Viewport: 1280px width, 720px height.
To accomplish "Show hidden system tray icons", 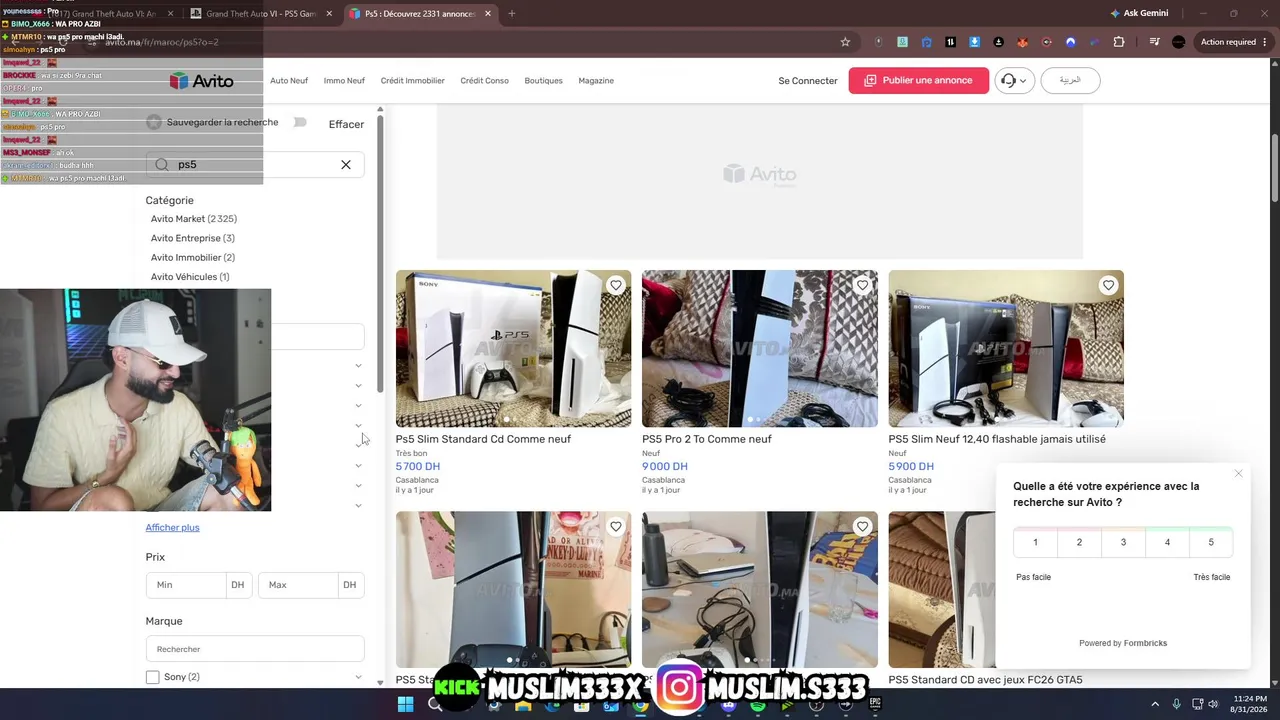I will point(1155,705).
